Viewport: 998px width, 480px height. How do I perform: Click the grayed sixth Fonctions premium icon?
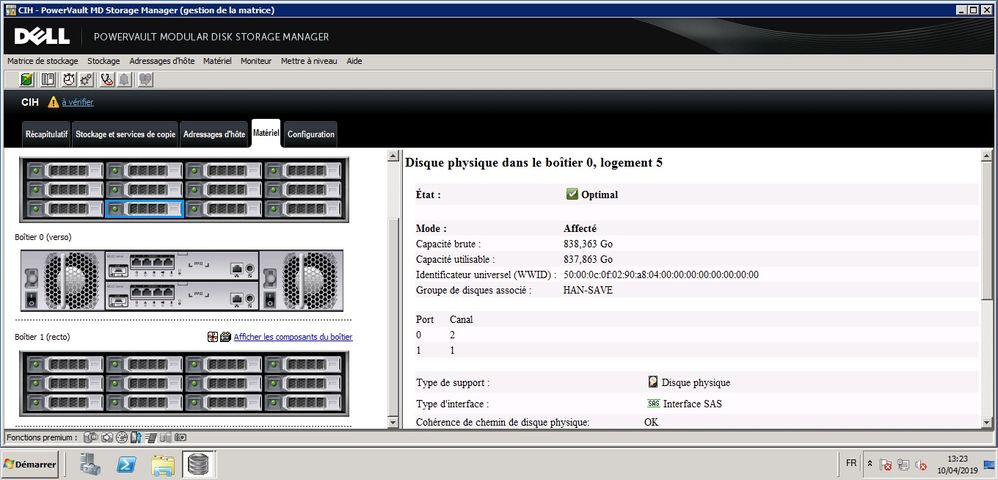click(165, 437)
